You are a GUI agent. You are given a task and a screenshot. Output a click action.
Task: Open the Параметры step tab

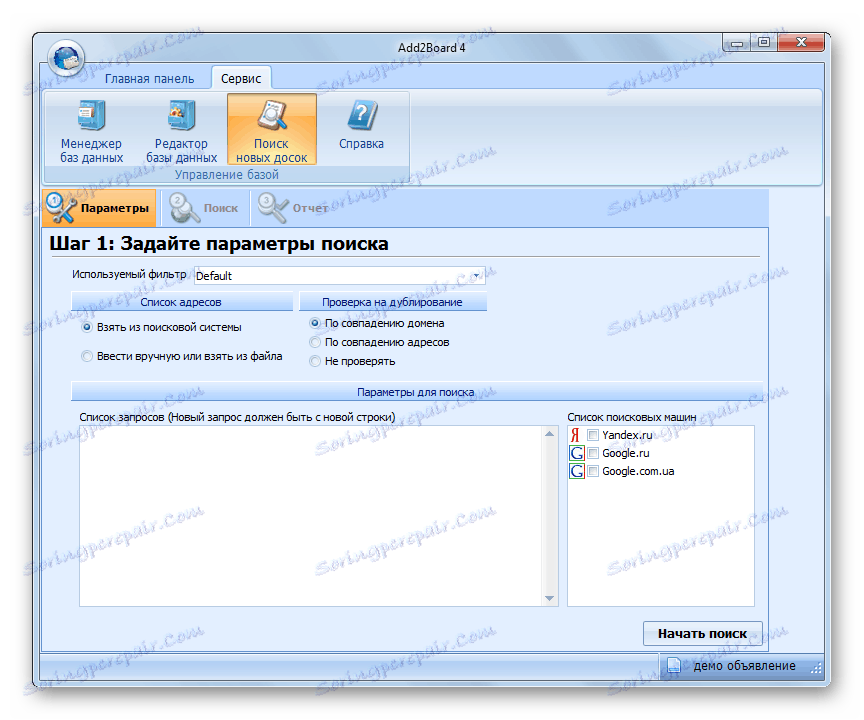(99, 208)
